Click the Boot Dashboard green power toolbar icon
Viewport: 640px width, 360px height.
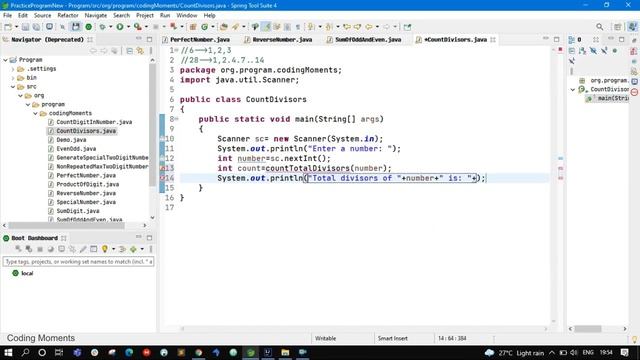coord(89,27)
